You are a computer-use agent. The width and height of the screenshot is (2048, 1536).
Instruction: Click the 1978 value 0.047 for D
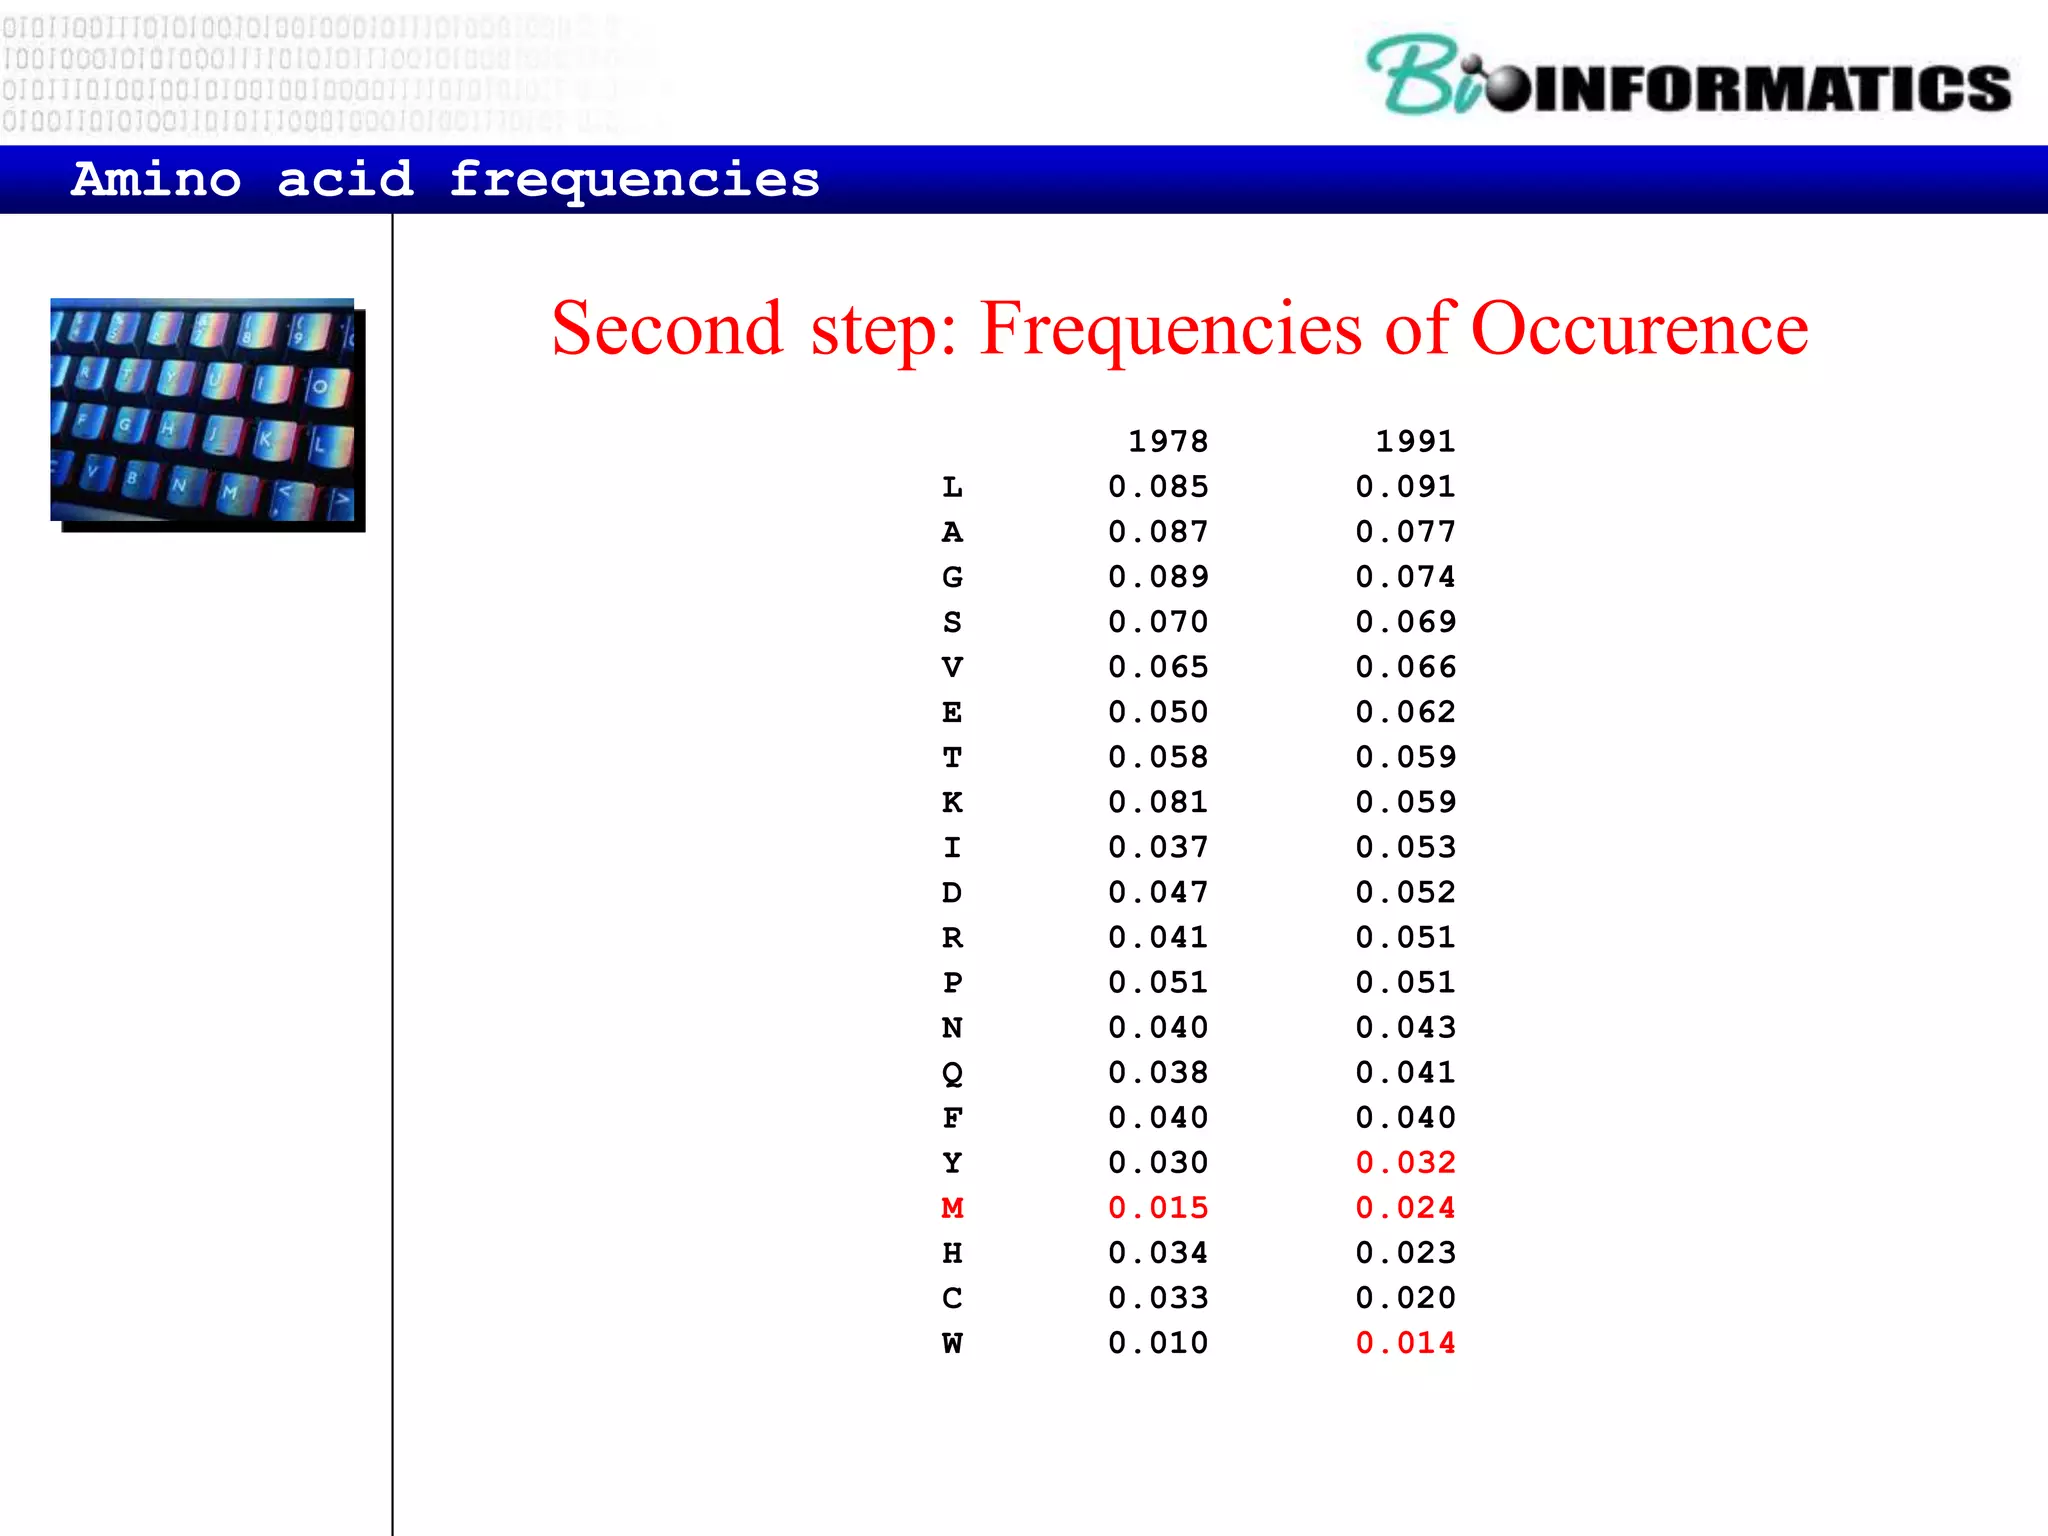pos(1158,892)
